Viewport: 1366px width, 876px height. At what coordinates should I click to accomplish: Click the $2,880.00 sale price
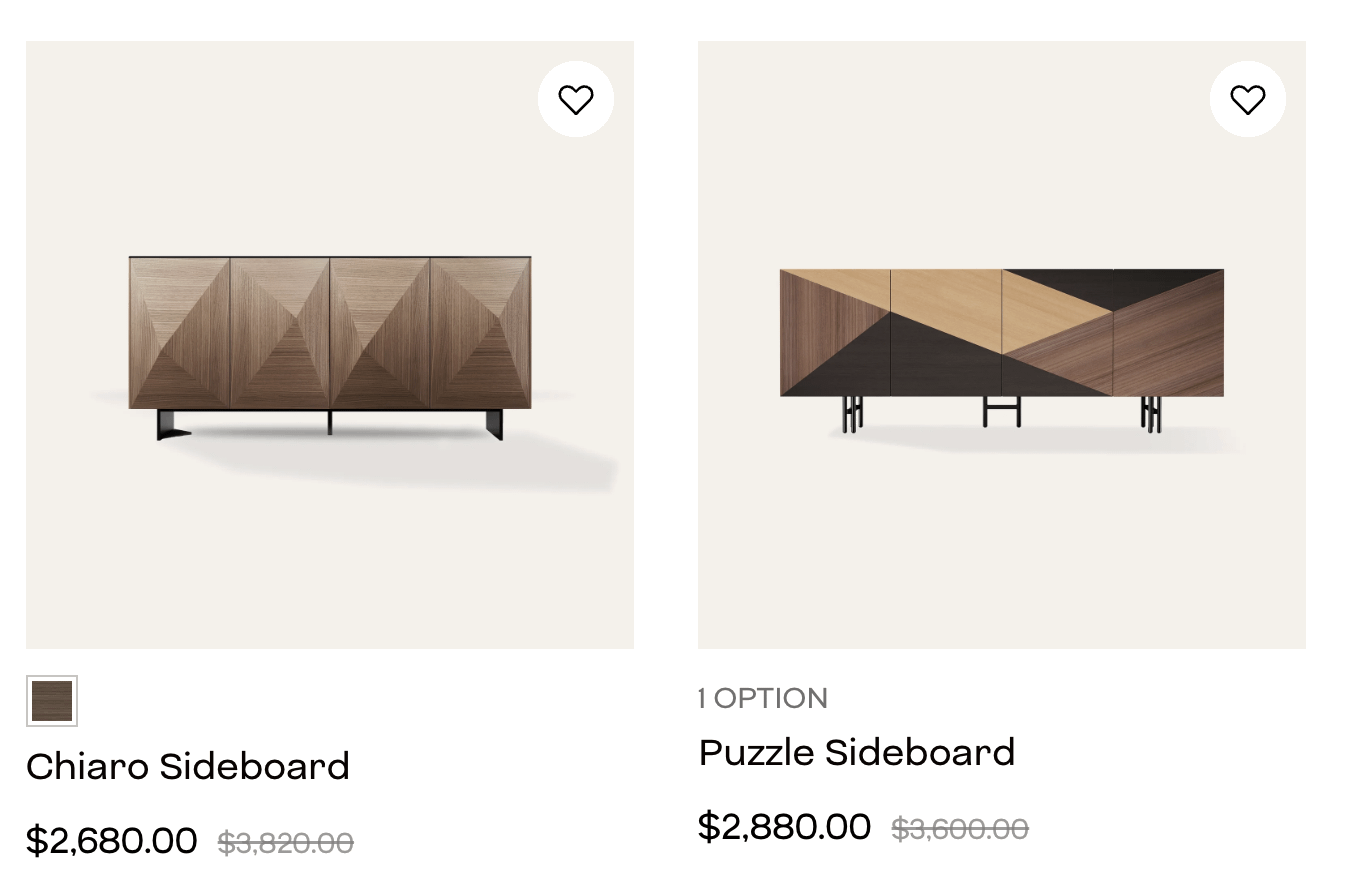pos(784,826)
